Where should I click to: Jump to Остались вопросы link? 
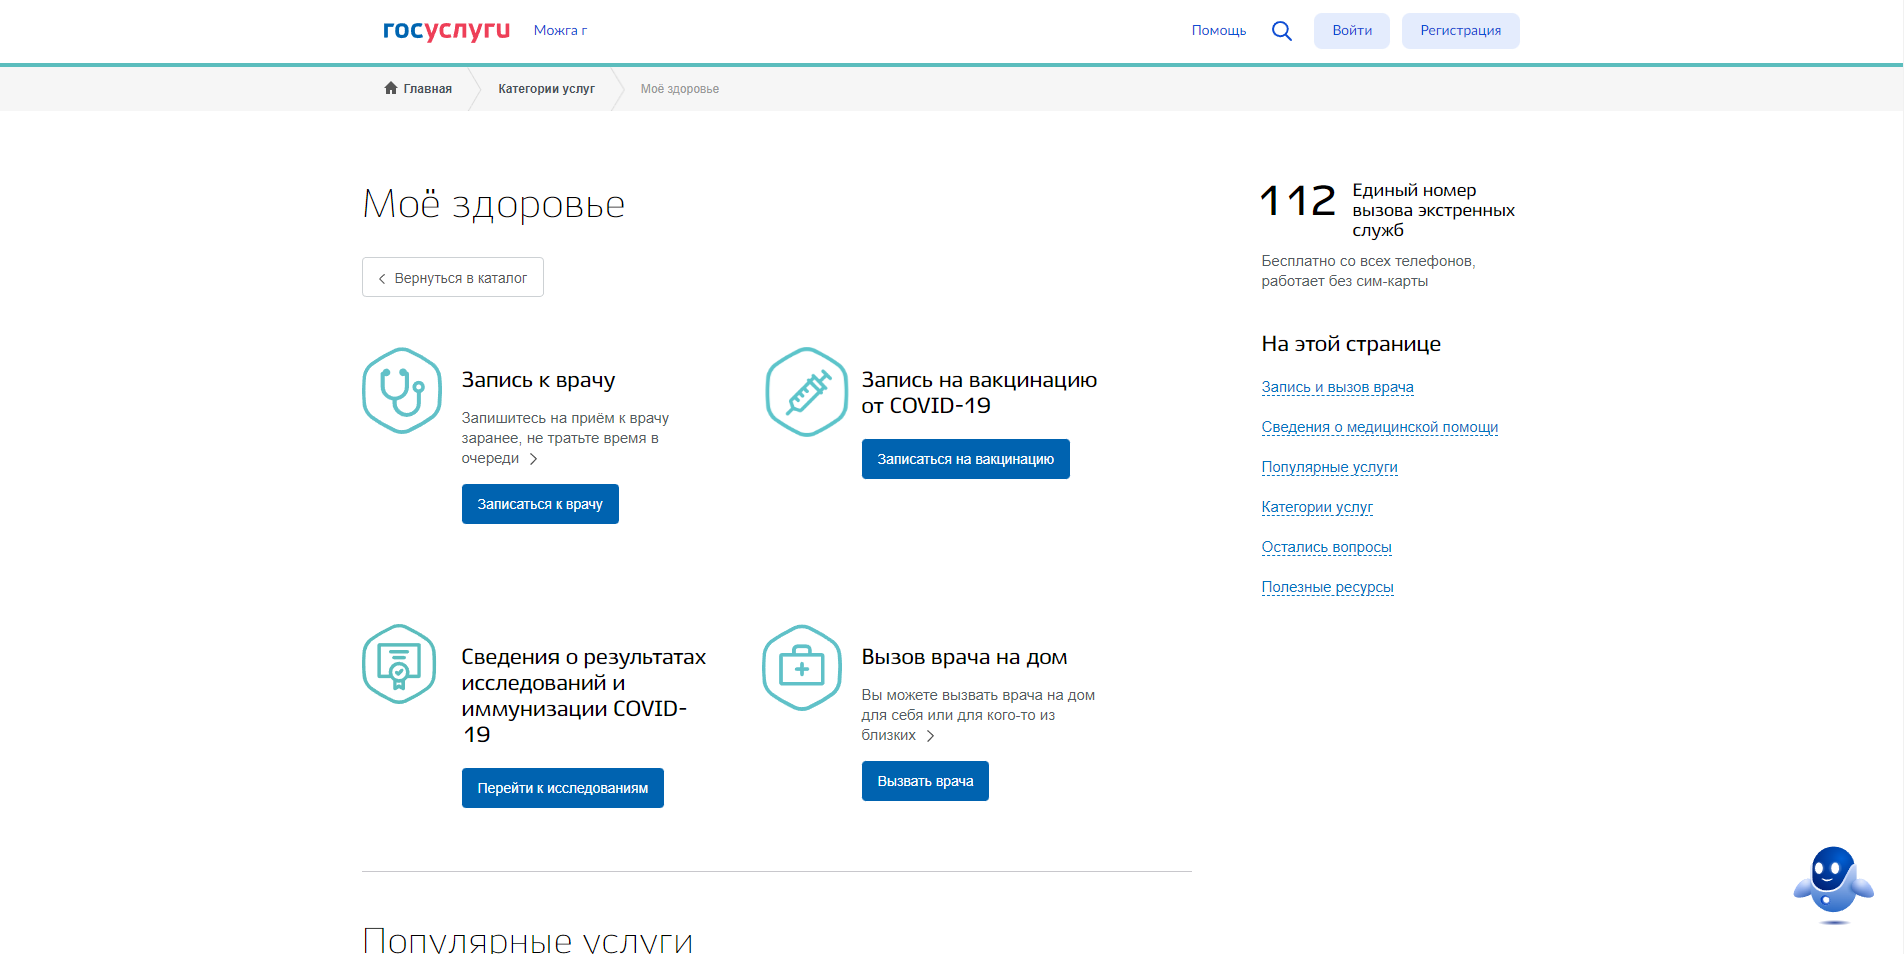1326,547
